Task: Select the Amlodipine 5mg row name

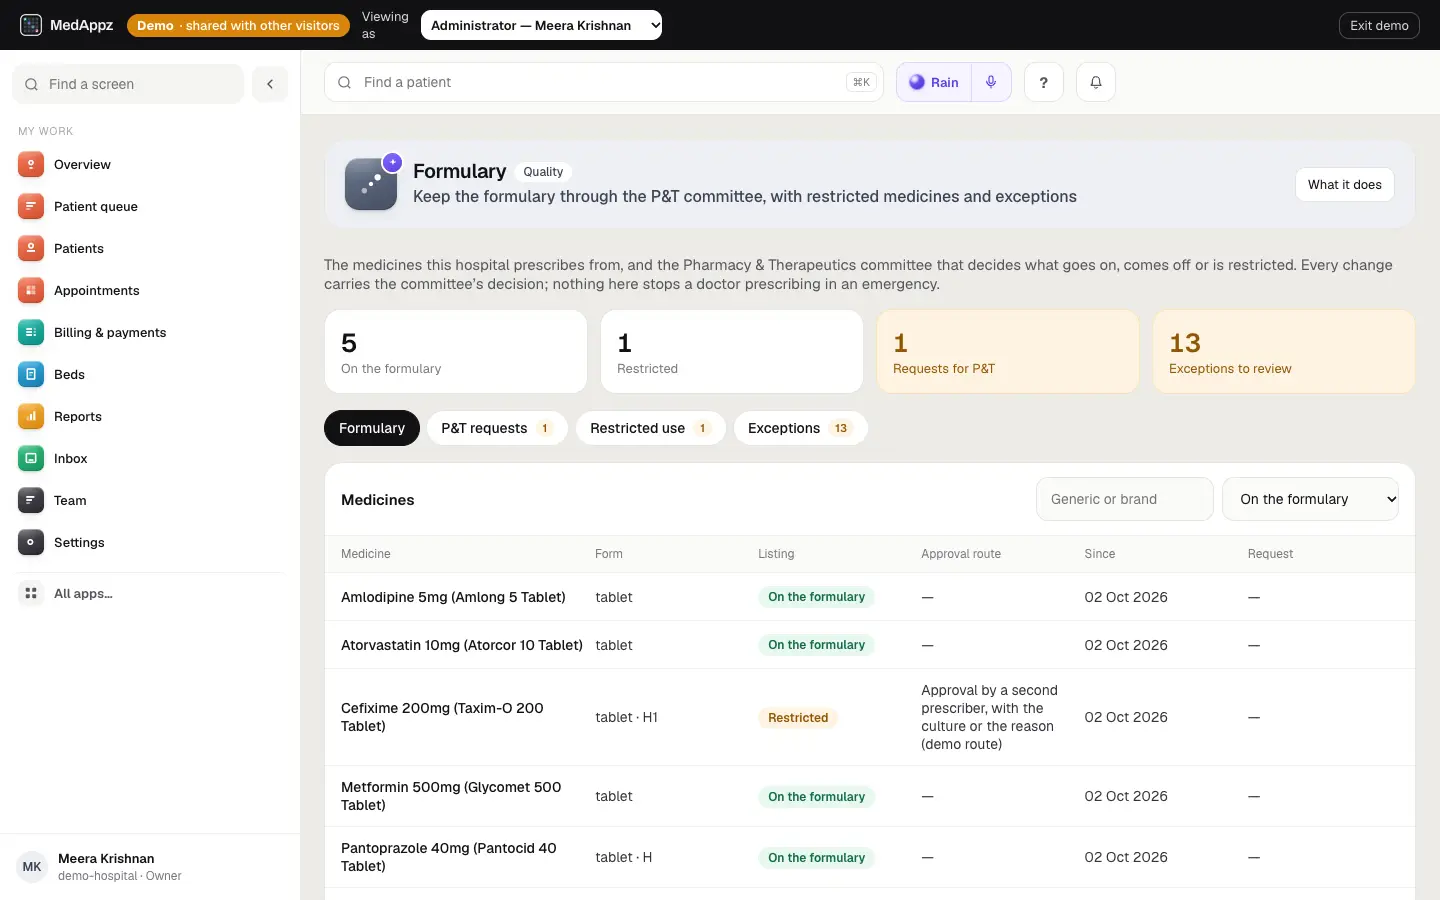Action: click(453, 597)
